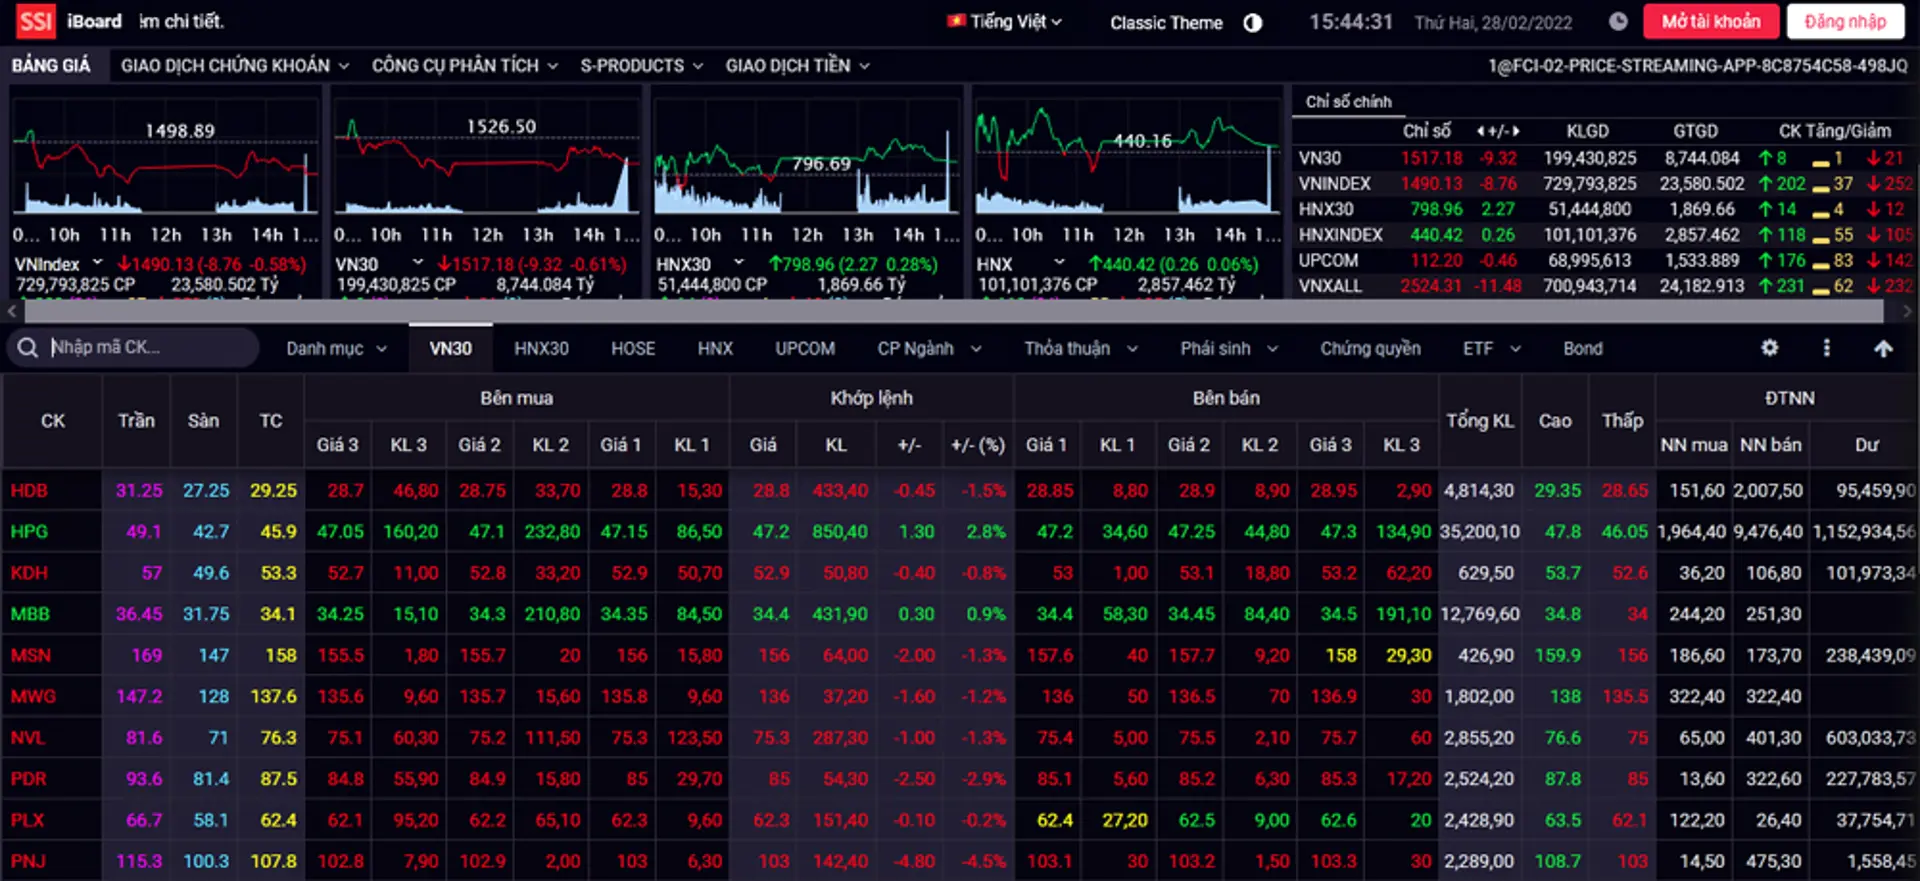Click the MBB stock symbol
The height and width of the screenshot is (881, 1920).
coord(30,614)
